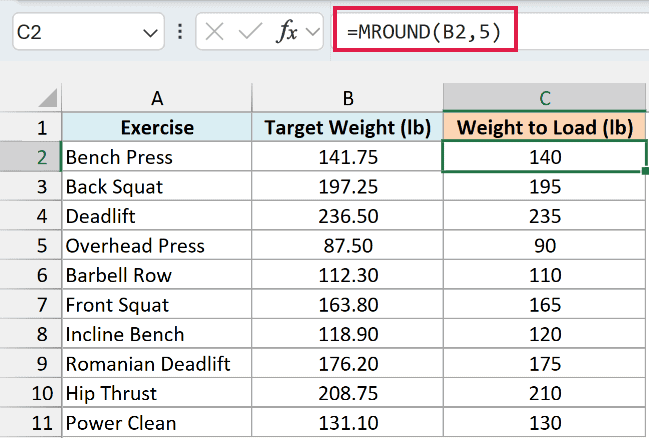Select the Barbell Row cell

pyautogui.click(x=157, y=275)
